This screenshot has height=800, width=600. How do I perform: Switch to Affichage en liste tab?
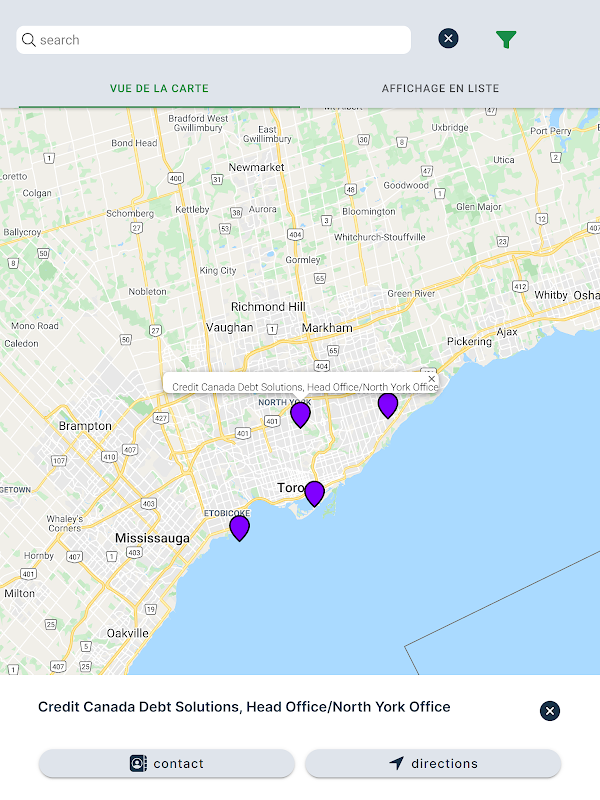[440, 88]
